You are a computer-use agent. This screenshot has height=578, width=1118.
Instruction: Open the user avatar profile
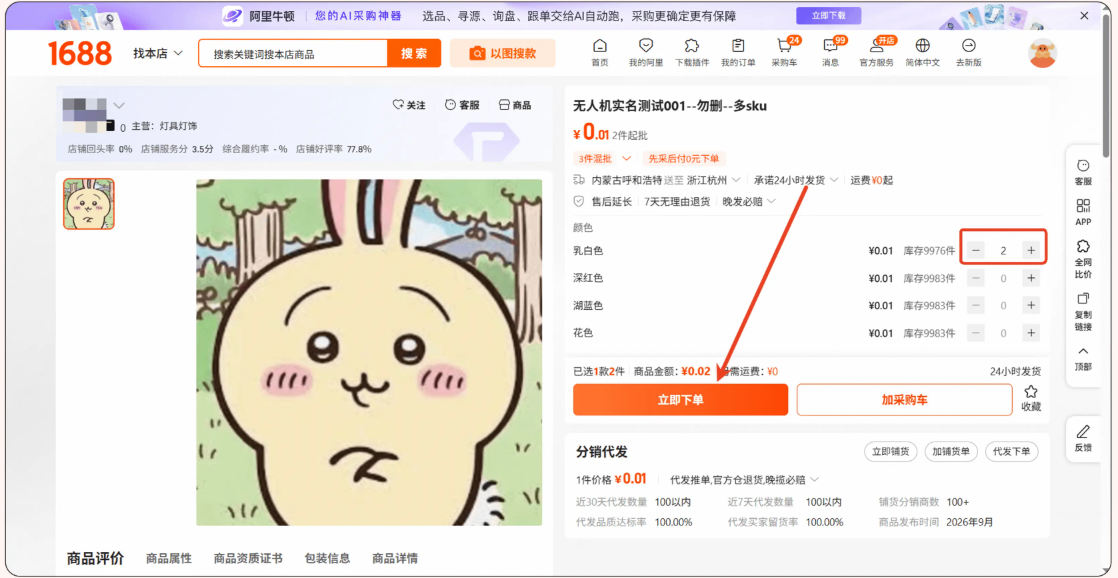click(x=1042, y=53)
